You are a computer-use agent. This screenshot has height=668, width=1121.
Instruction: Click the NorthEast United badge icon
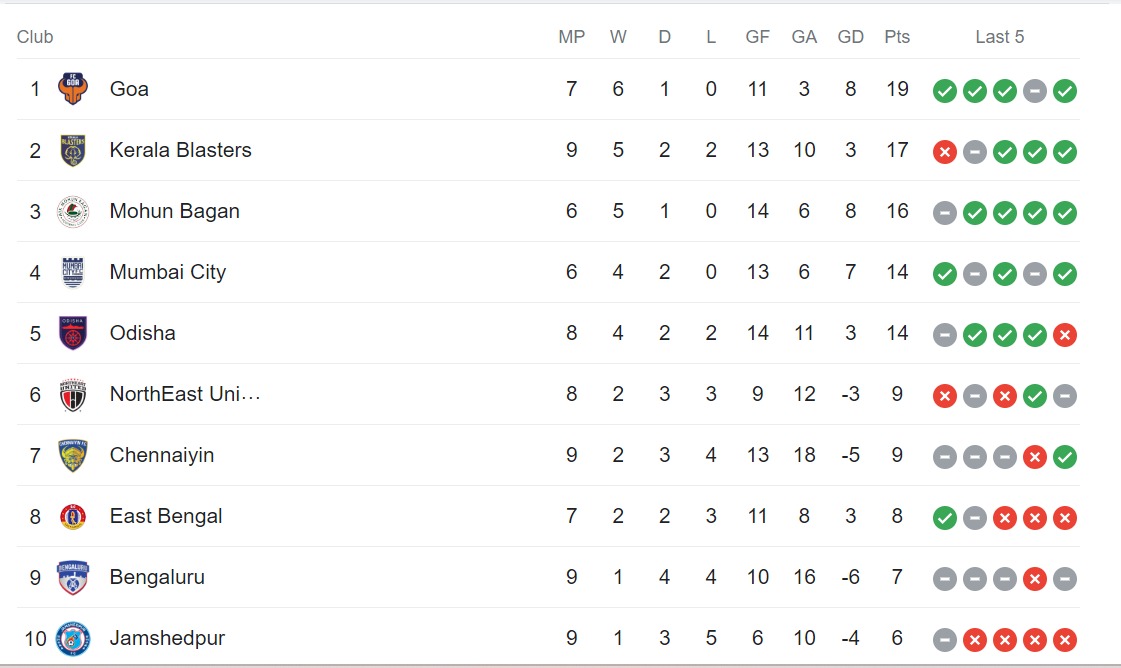(73, 394)
